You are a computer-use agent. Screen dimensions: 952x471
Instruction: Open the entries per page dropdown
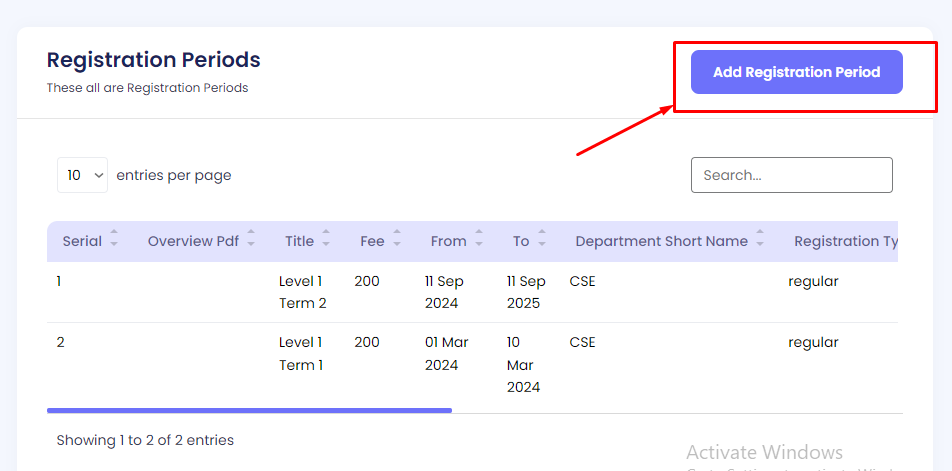point(83,175)
